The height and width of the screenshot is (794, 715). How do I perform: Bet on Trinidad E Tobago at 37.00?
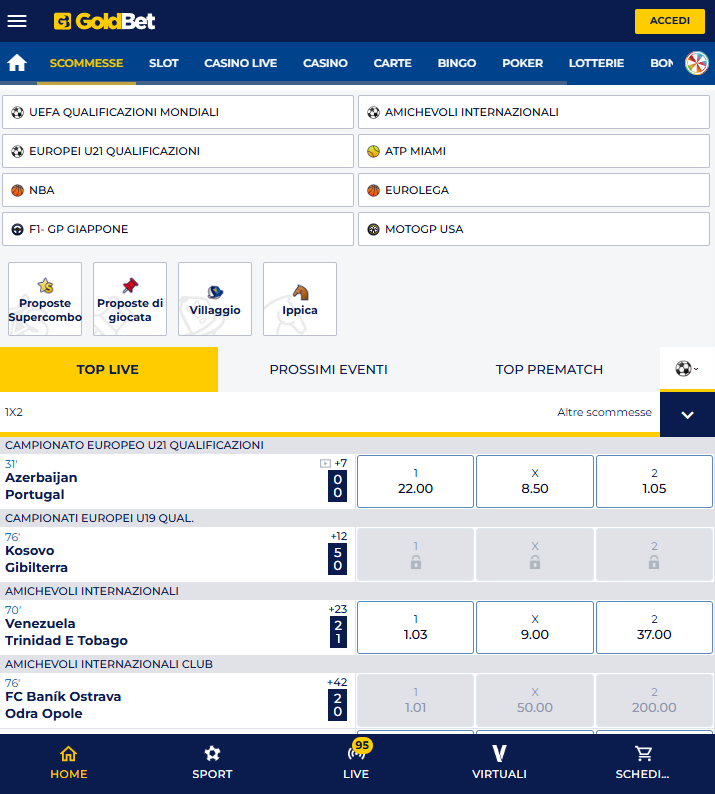coord(654,627)
